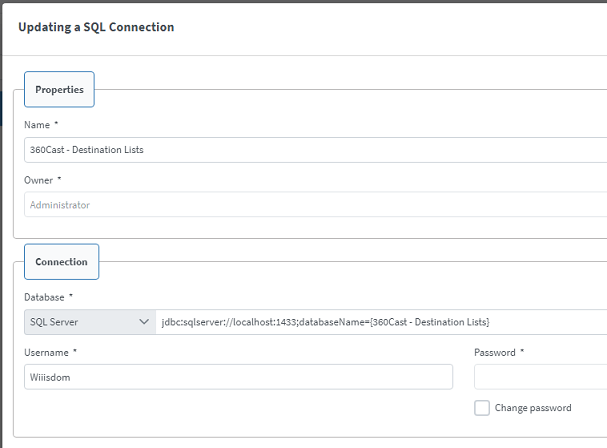Open the SQL Server database type dropdown
607x448 pixels.
[90, 322]
